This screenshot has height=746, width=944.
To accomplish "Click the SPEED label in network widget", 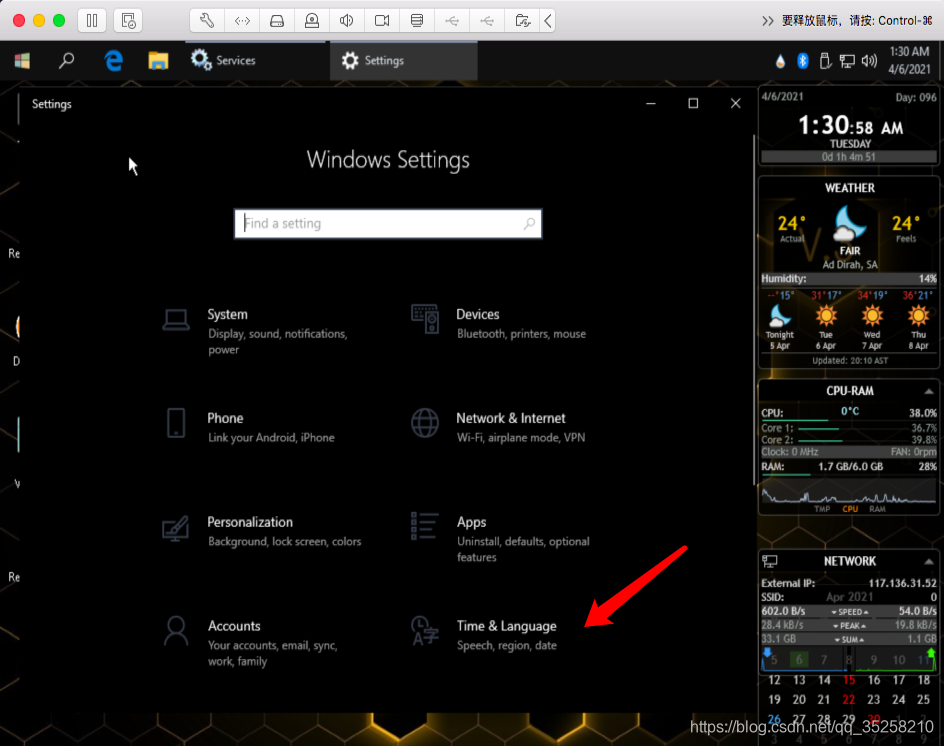I will [850, 612].
